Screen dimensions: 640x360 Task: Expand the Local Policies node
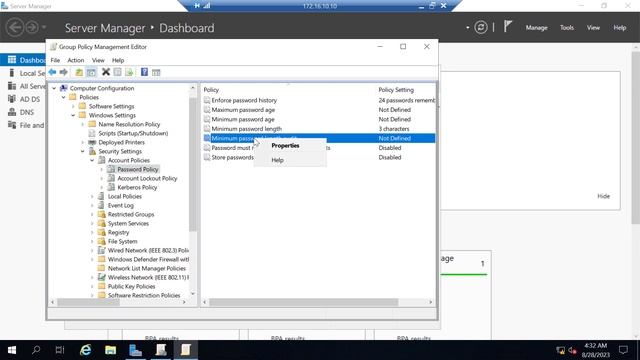[92, 196]
